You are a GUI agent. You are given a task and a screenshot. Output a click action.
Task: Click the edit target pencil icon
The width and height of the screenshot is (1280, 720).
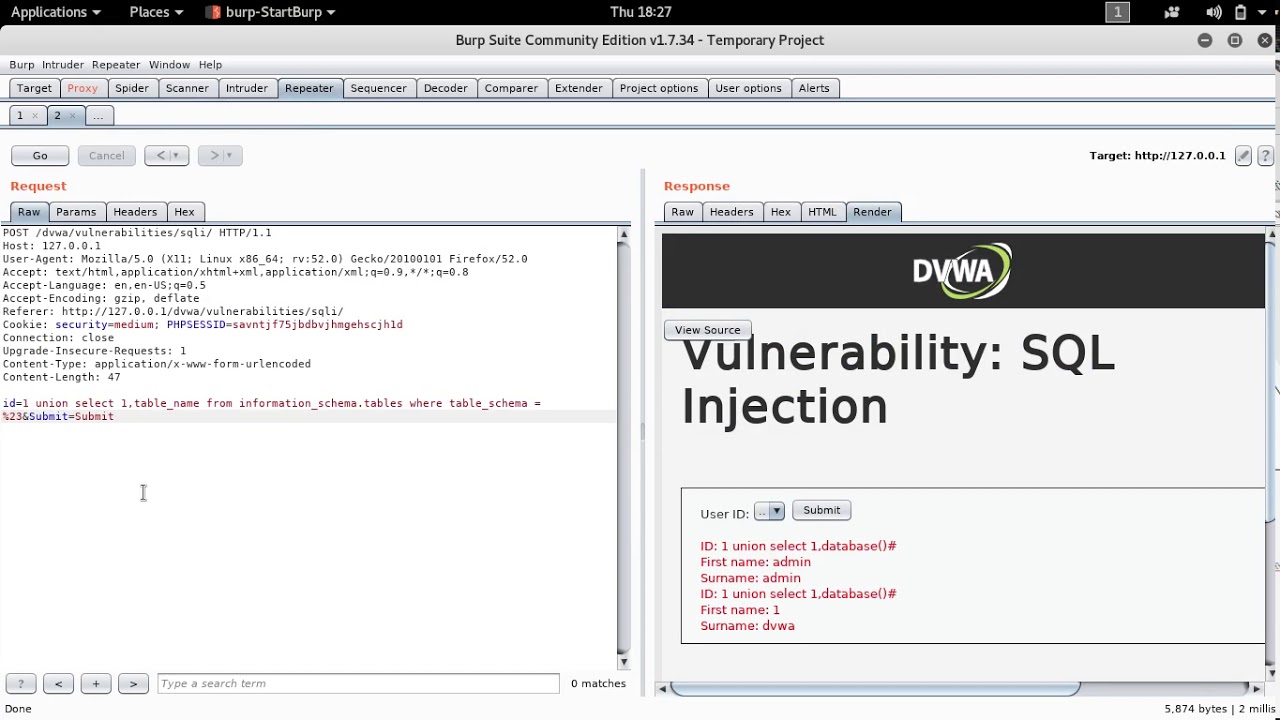tap(1243, 156)
